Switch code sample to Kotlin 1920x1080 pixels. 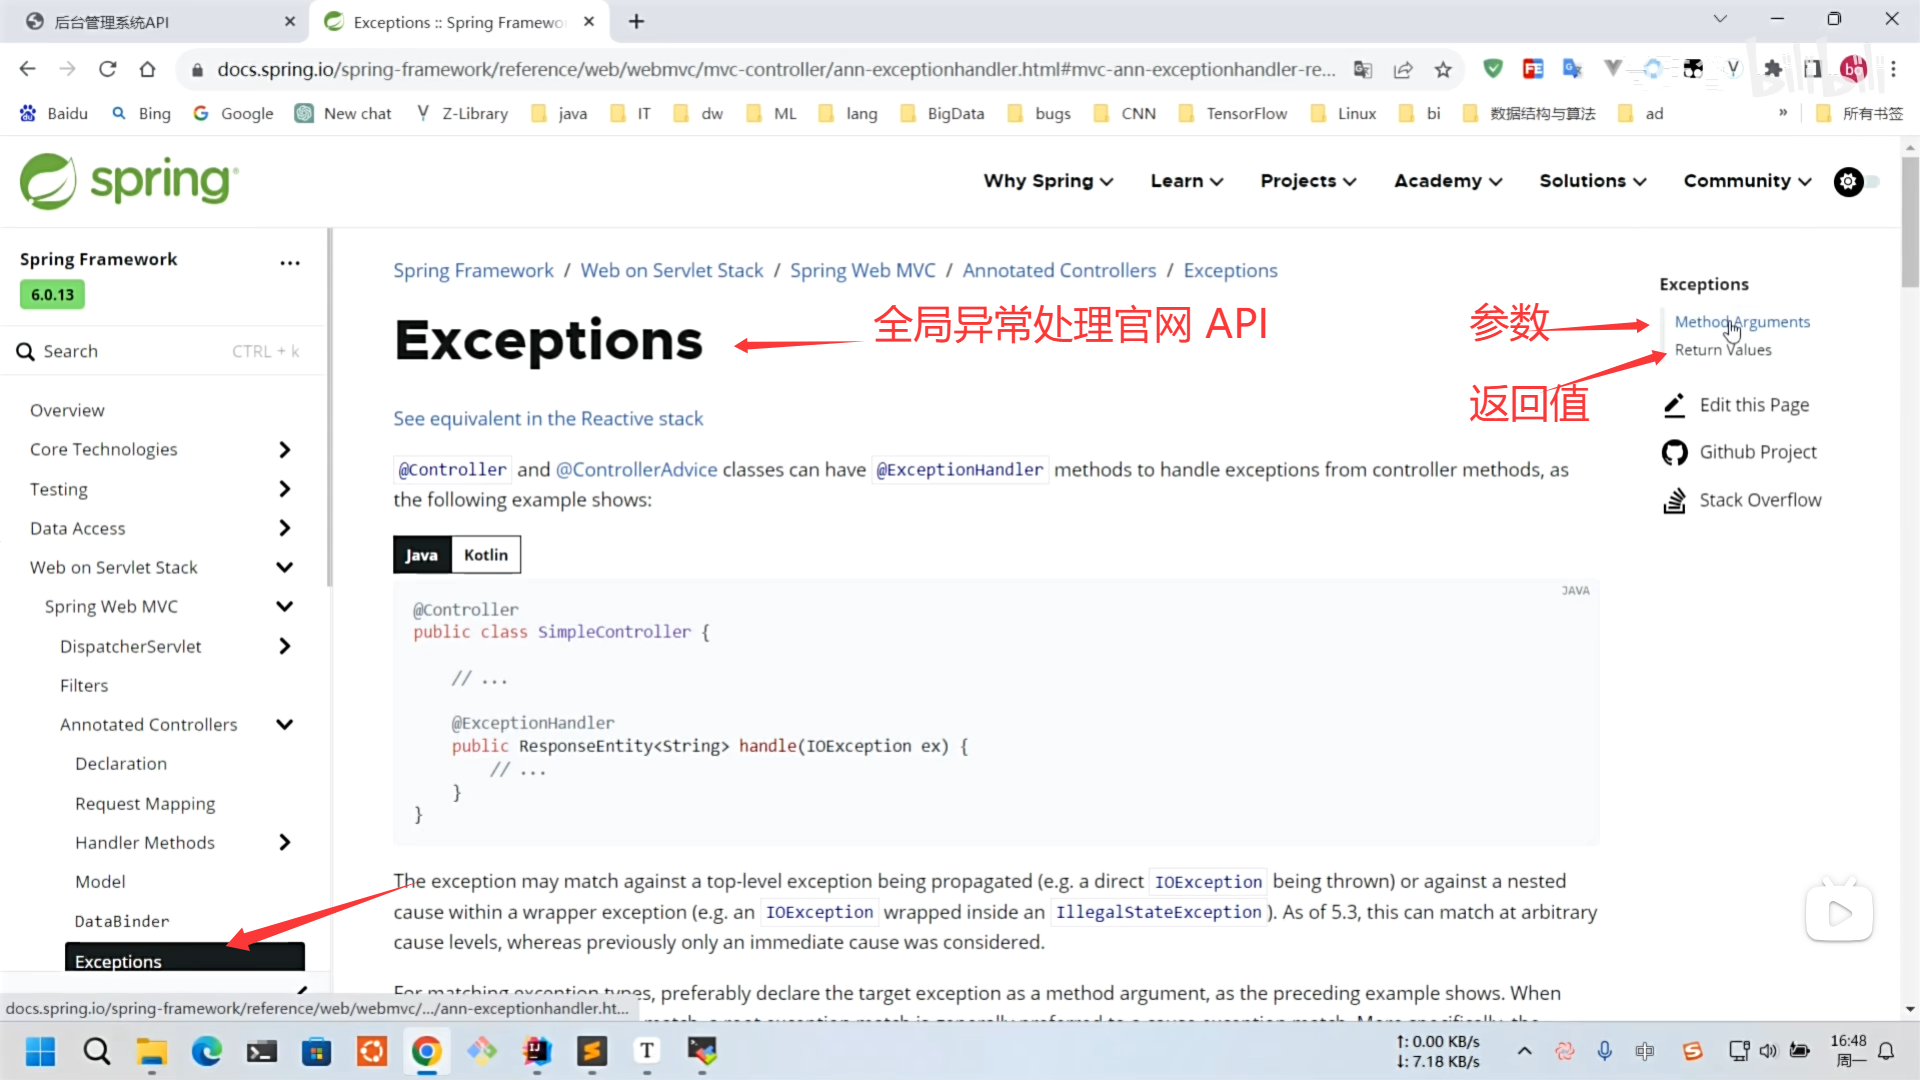tap(486, 555)
